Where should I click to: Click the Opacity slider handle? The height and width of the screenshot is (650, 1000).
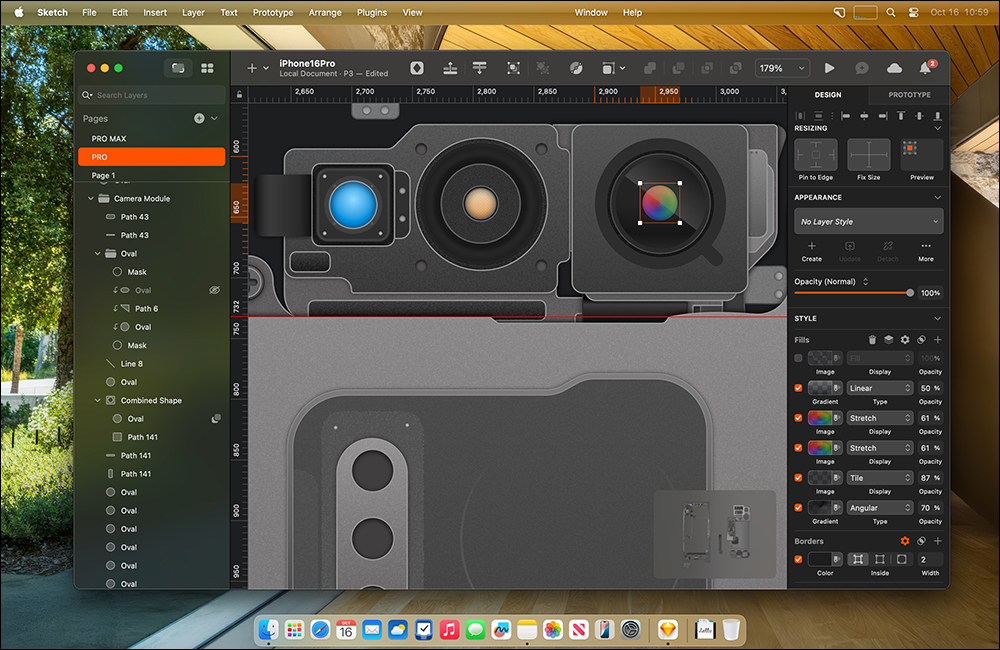coord(910,293)
